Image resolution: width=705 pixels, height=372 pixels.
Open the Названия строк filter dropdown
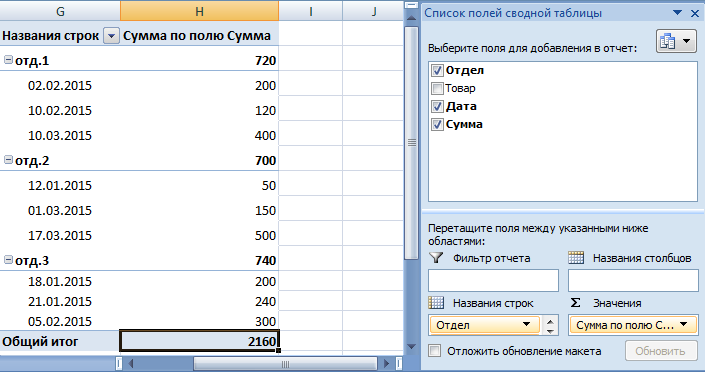(x=111, y=36)
